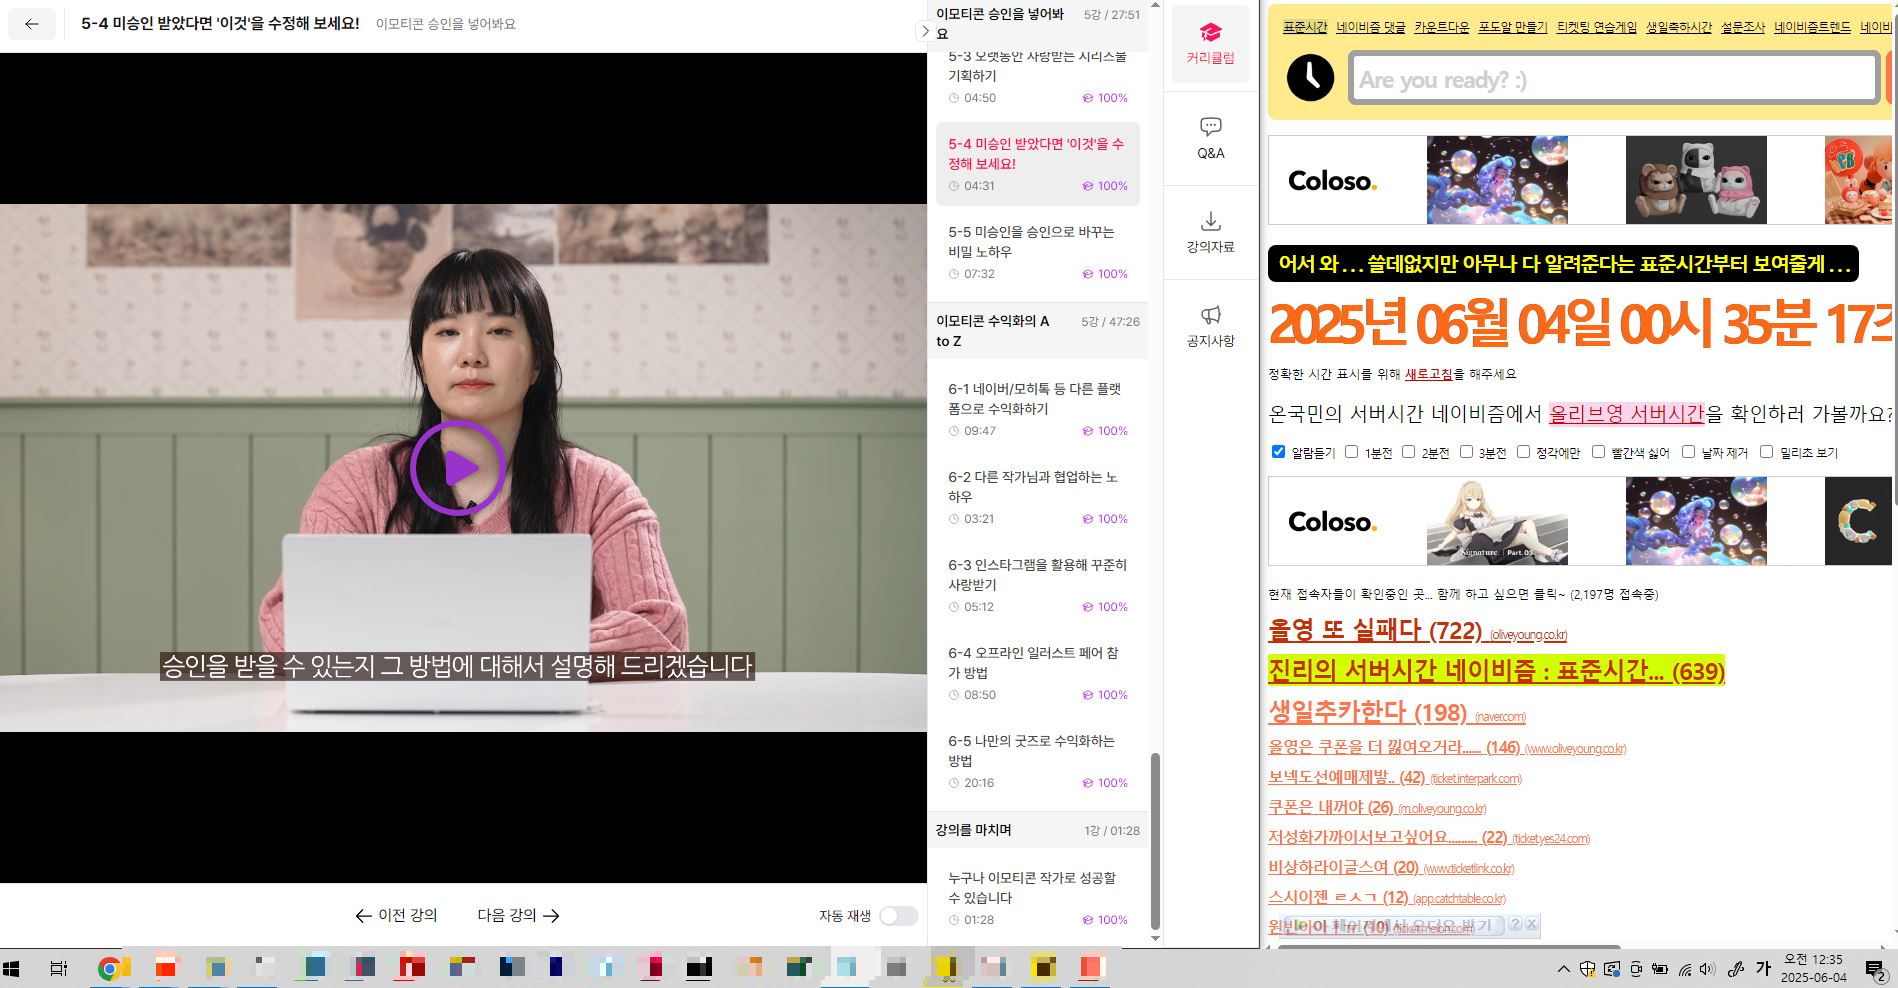Check the 밀리초 보기 checkbox
This screenshot has width=1898, height=988.
pos(1766,452)
